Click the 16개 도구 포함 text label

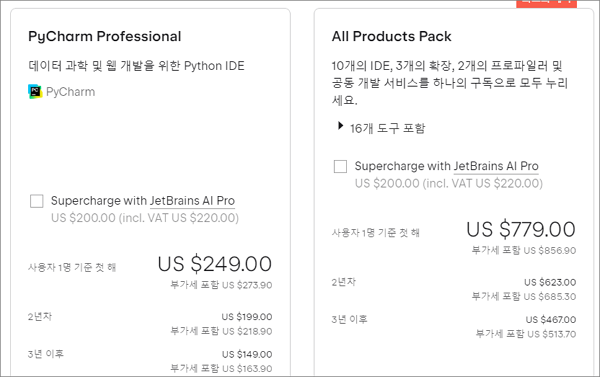pyautogui.click(x=387, y=128)
